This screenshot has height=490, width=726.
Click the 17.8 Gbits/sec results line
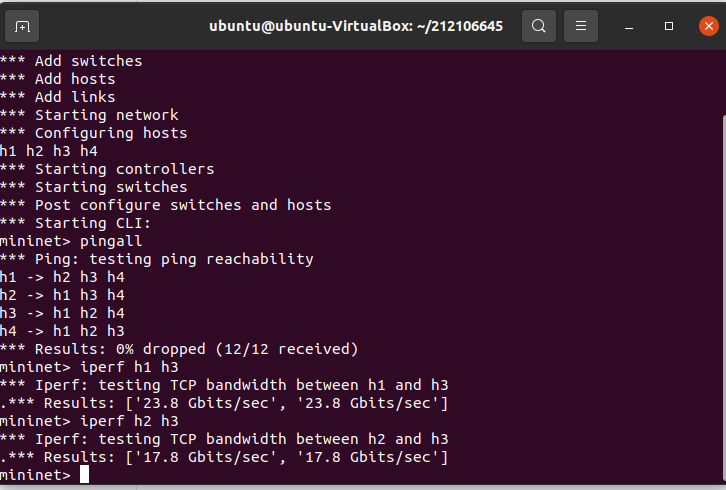(x=224, y=458)
